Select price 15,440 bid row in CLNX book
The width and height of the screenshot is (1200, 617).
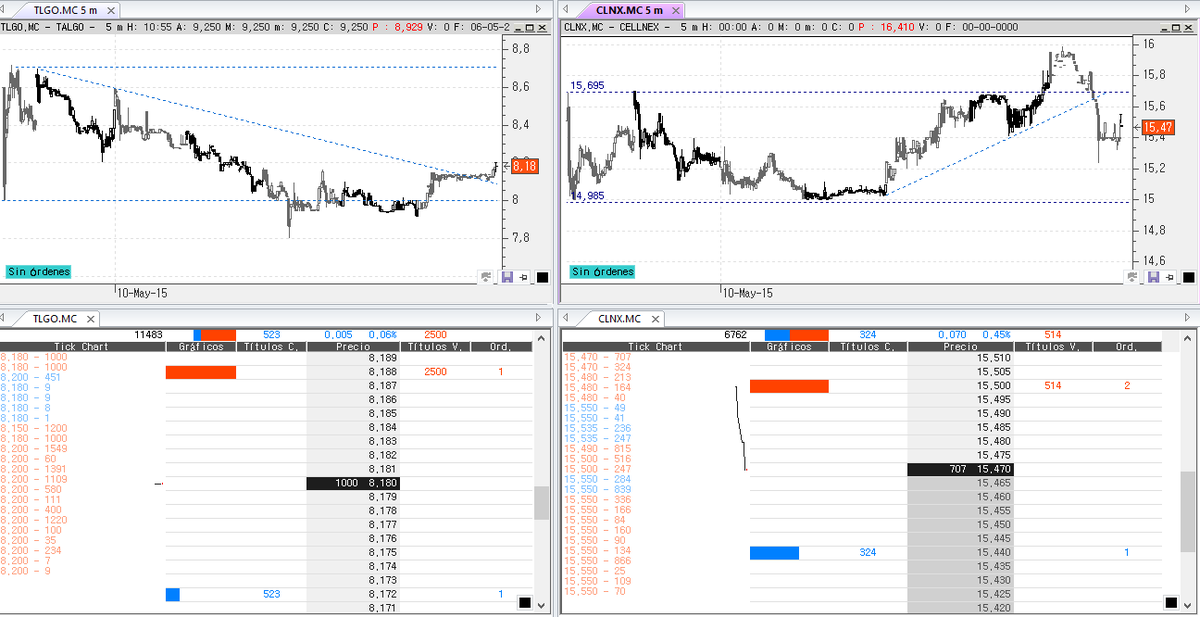click(x=956, y=552)
